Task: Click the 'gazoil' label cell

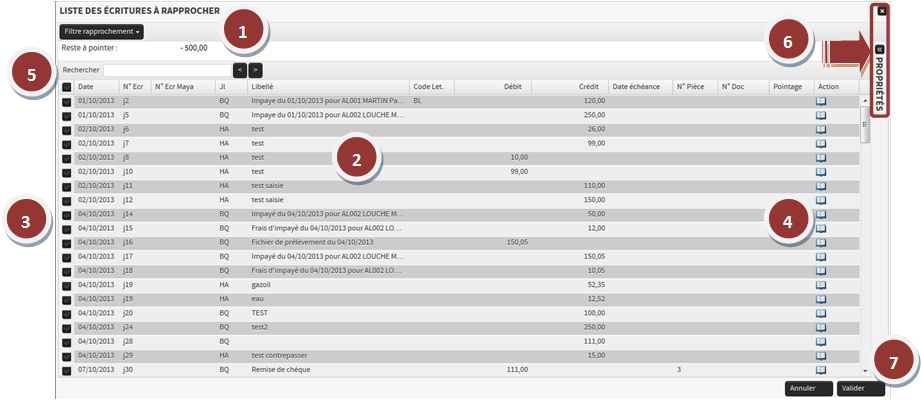Action: coord(261,285)
